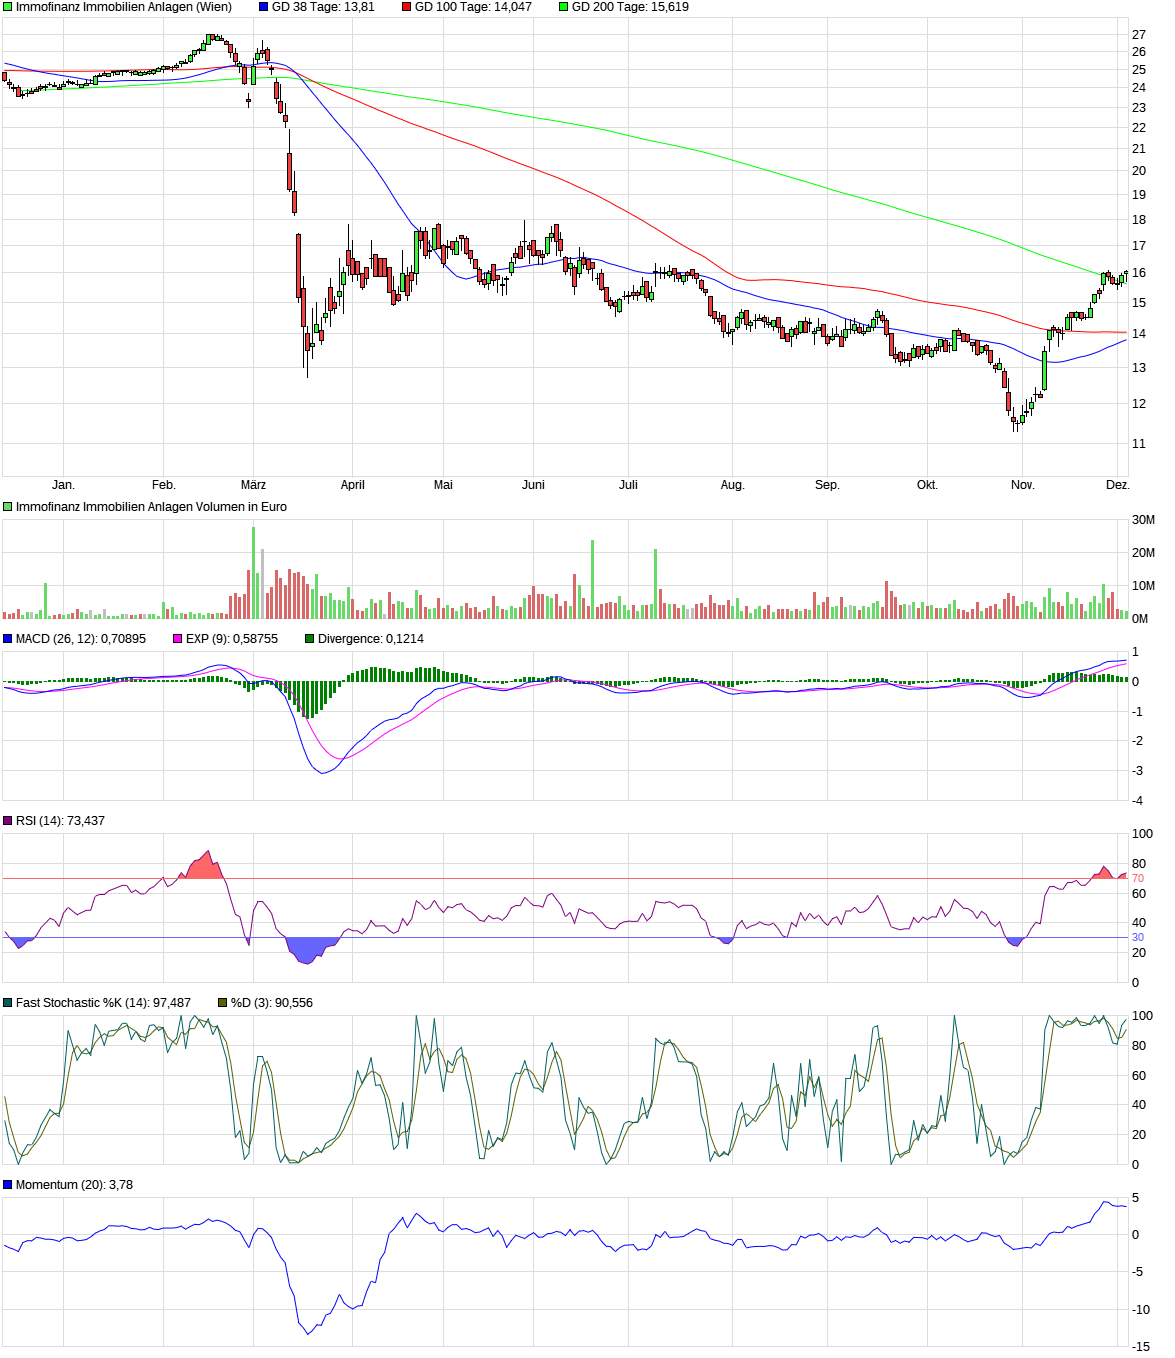
Task: Click the red GD 100 Tage legend swatch
Action: [407, 7]
